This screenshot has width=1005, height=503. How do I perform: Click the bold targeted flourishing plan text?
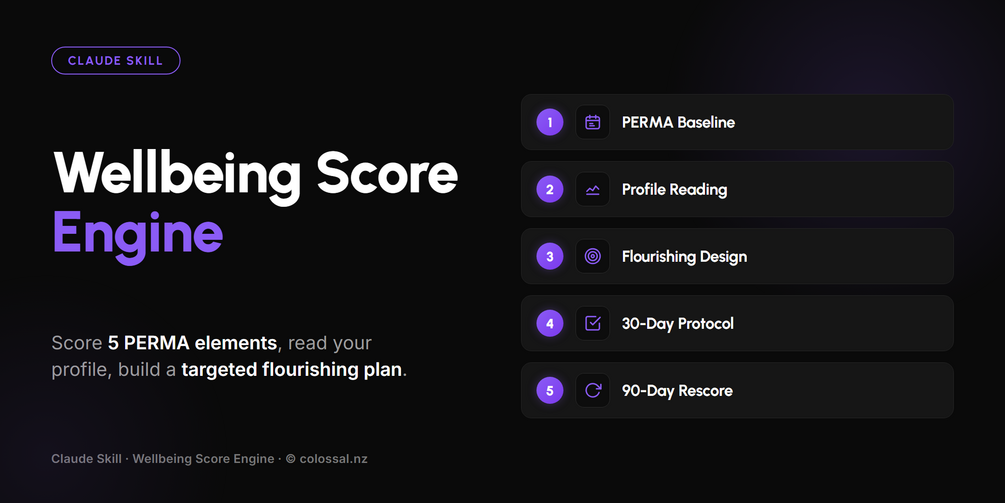[x=292, y=370]
